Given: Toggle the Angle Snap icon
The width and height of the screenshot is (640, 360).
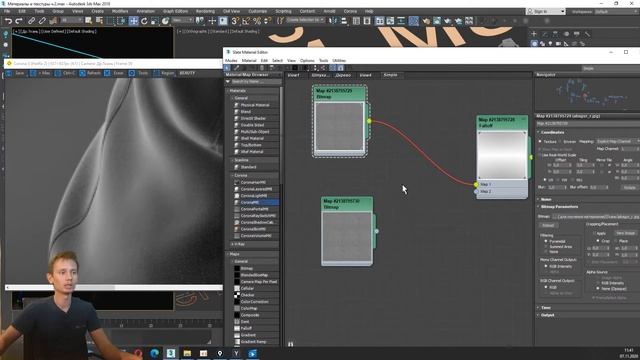Looking at the screenshot, I should [x=246, y=21].
